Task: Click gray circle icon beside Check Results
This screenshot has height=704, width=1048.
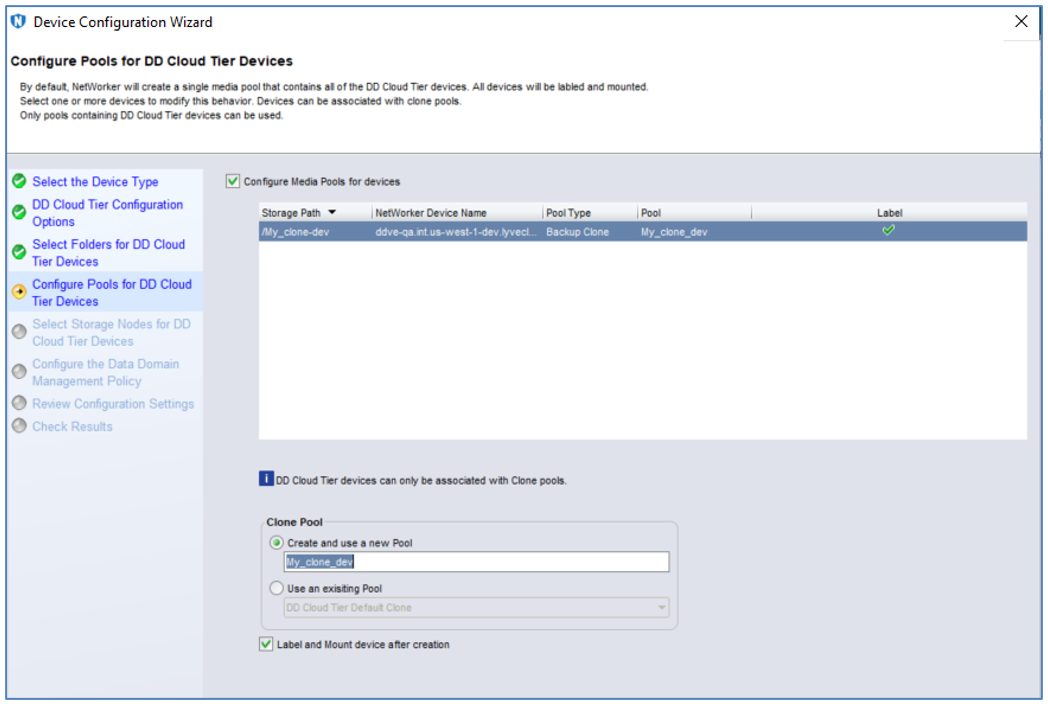Action: (x=18, y=426)
